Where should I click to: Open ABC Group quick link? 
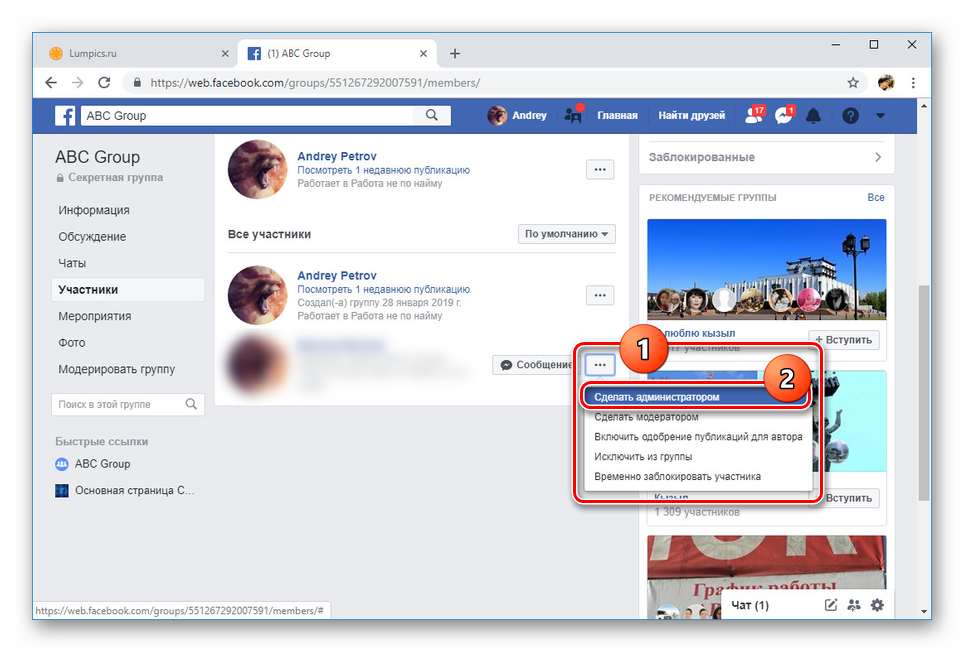pos(93,464)
